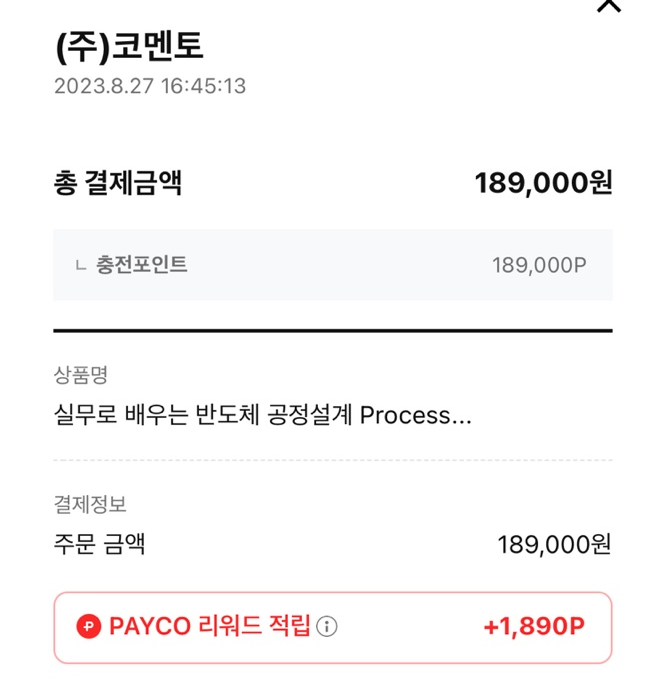655x690 pixels.
Task: Expand the truncated 실무로 배우는 반도체 product name
Action: [x=262, y=415]
